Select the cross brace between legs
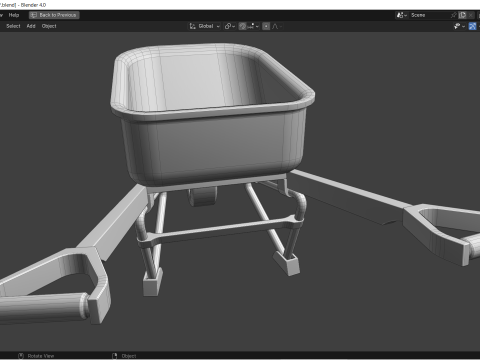Image resolution: width=480 pixels, height=360 pixels. click(x=220, y=231)
